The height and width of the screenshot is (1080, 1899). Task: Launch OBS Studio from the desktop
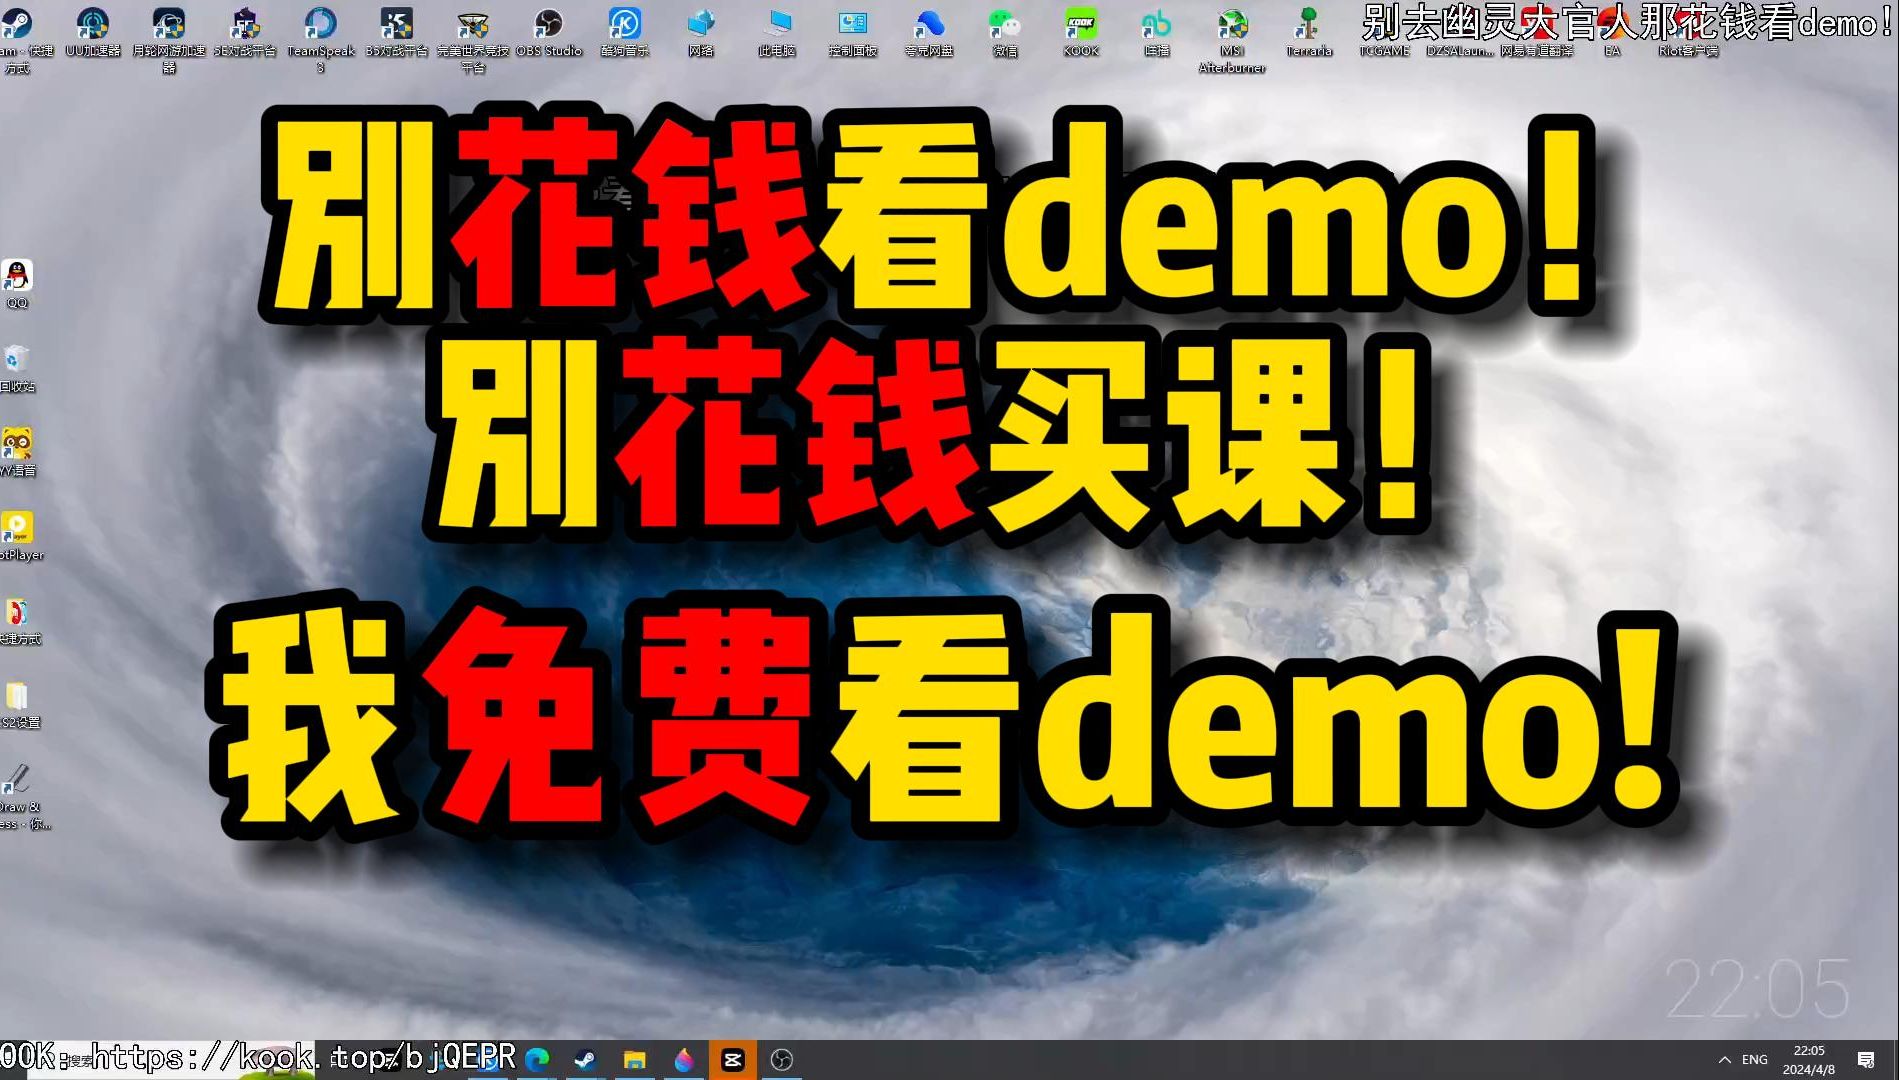[x=549, y=31]
